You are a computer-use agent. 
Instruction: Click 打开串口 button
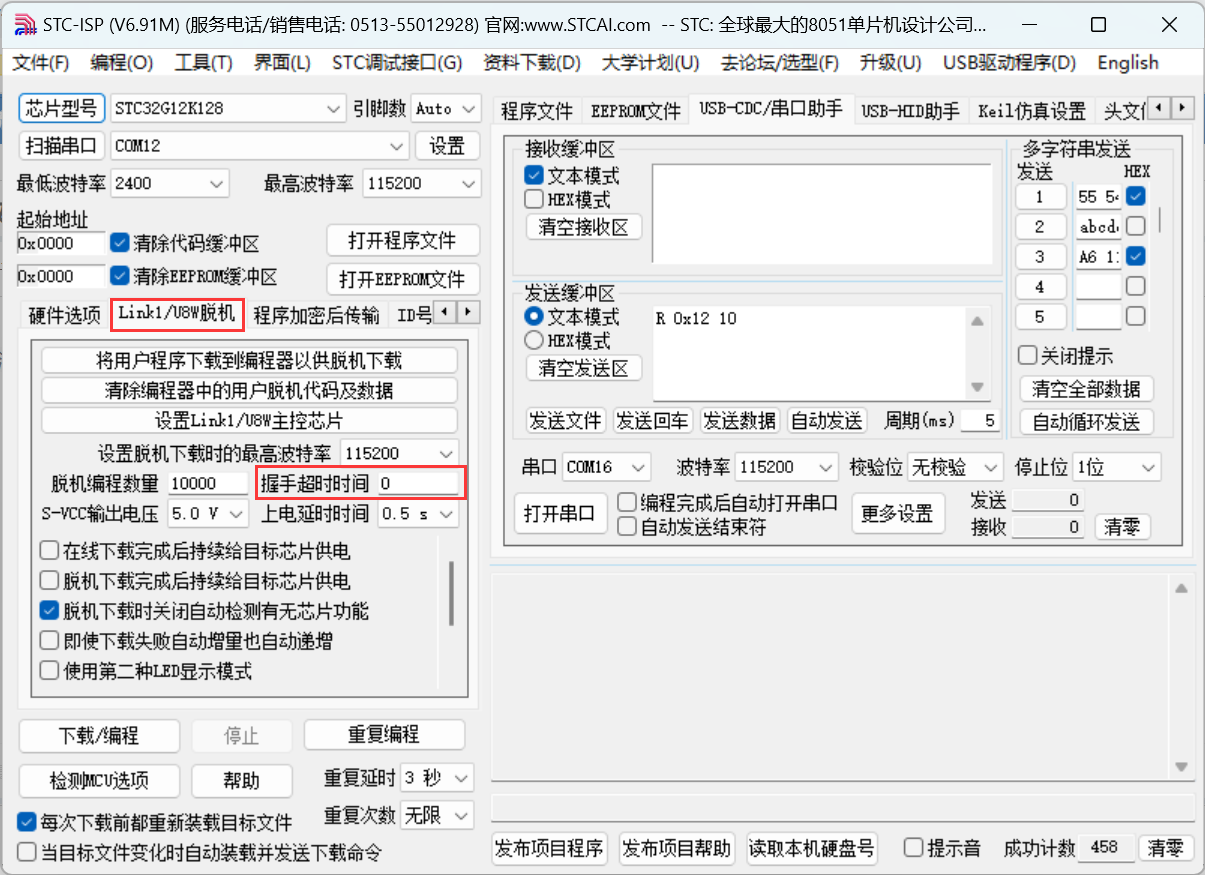[560, 513]
